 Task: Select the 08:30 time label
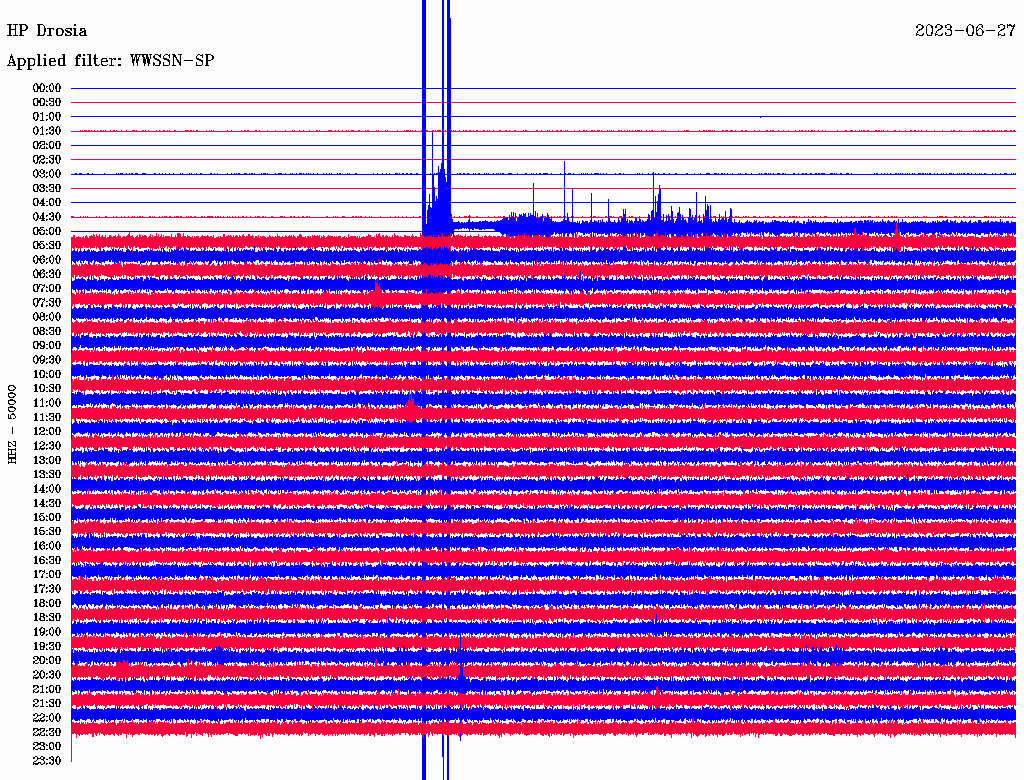47,332
